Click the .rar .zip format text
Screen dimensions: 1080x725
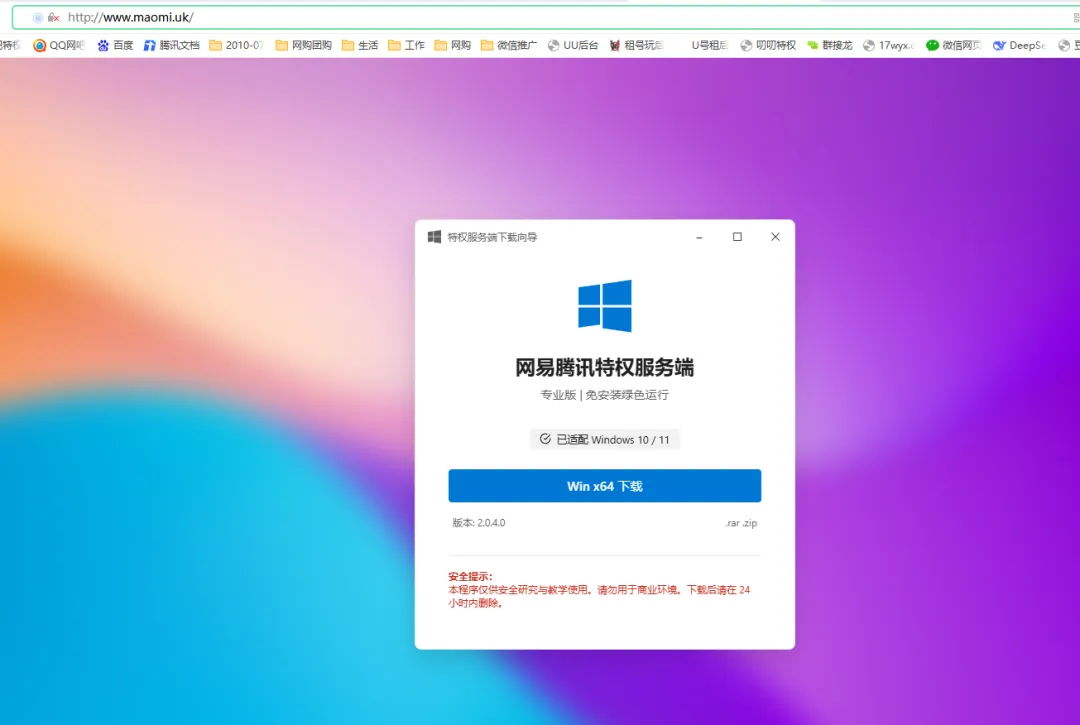pos(741,523)
